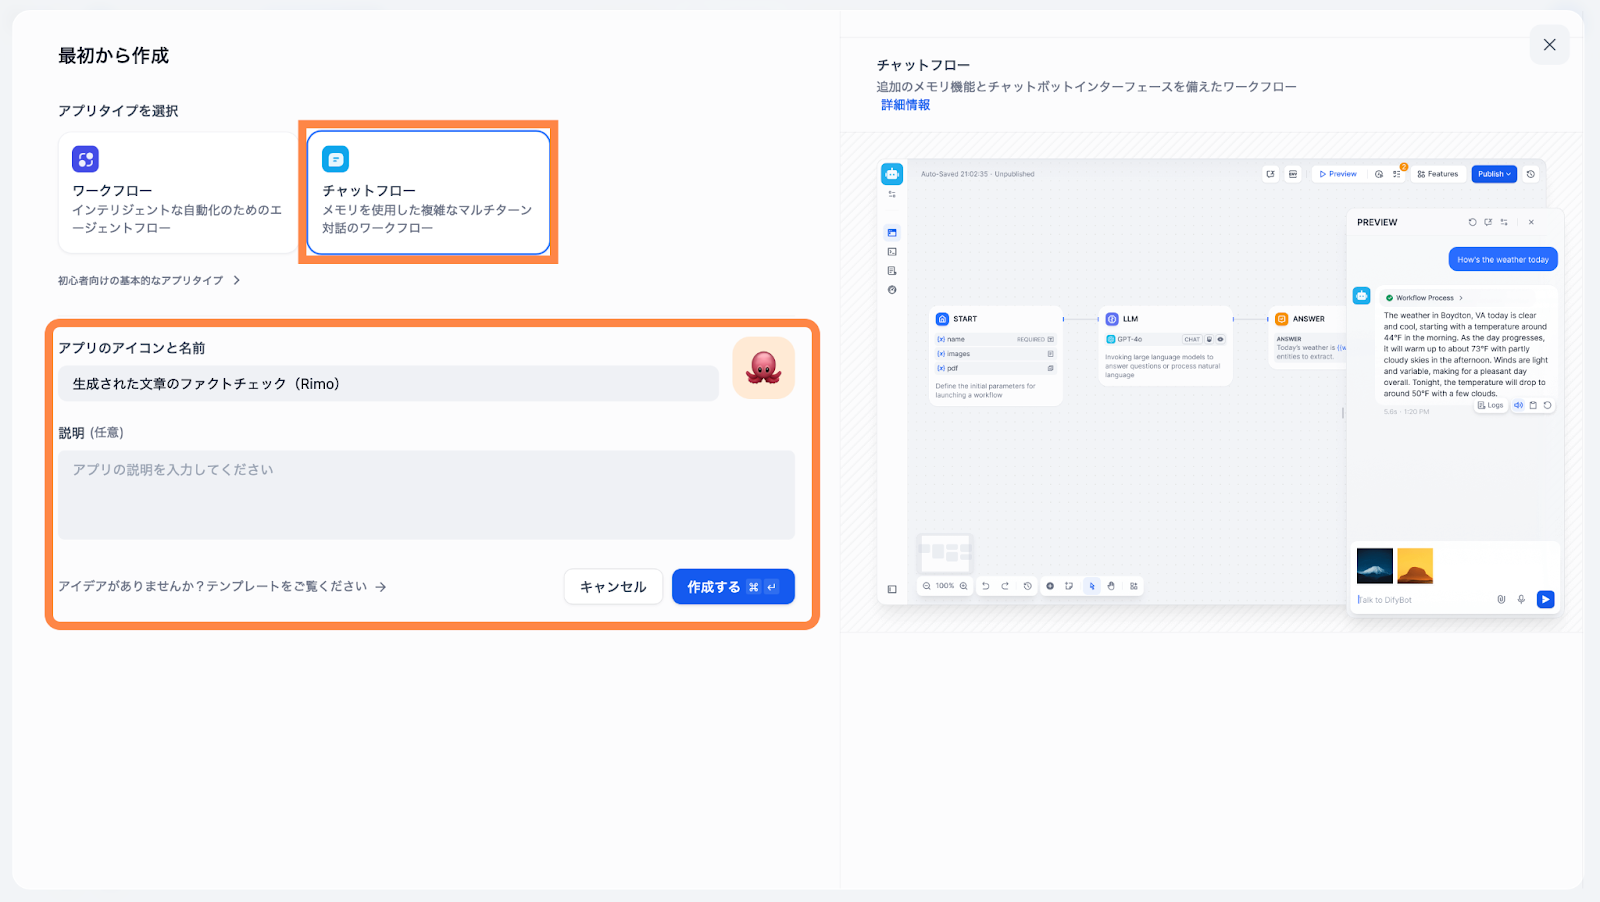Click the zoom in magnifier icon
This screenshot has width=1600, height=902.
(x=964, y=586)
